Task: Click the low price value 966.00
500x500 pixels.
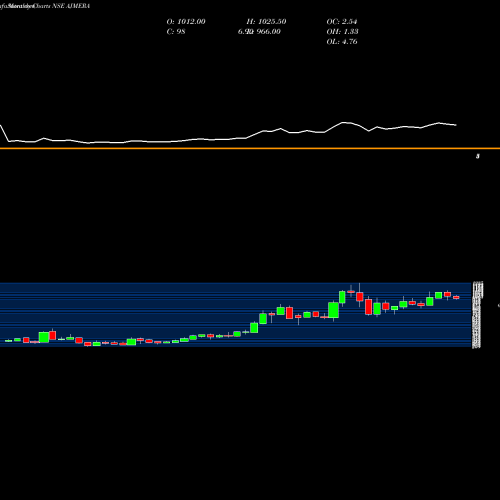Action: pos(268,32)
